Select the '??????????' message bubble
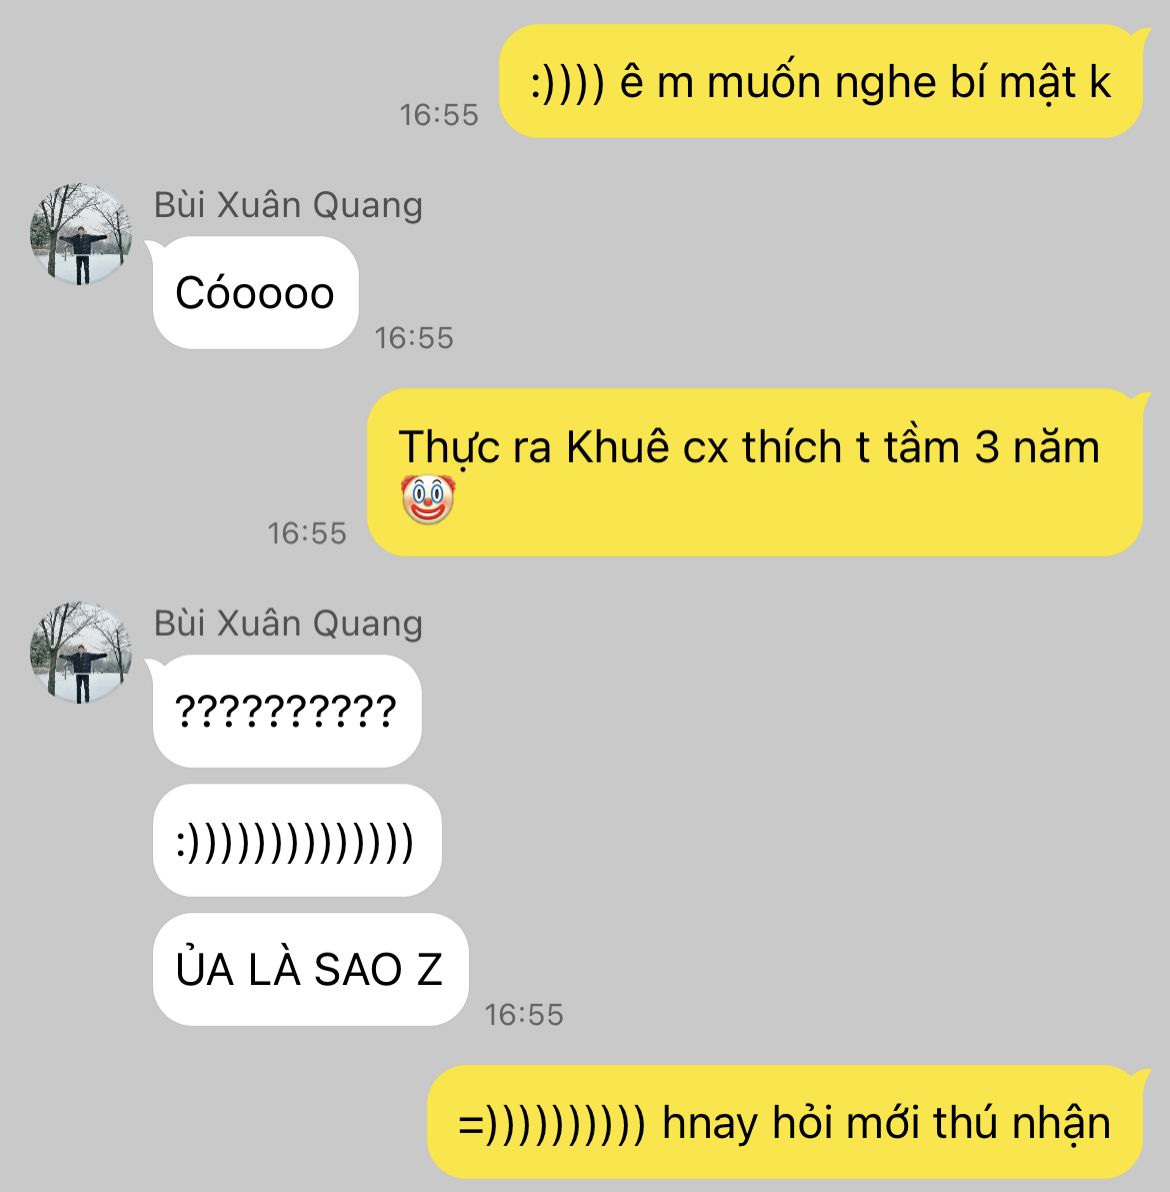The image size is (1170, 1192). pyautogui.click(x=287, y=711)
